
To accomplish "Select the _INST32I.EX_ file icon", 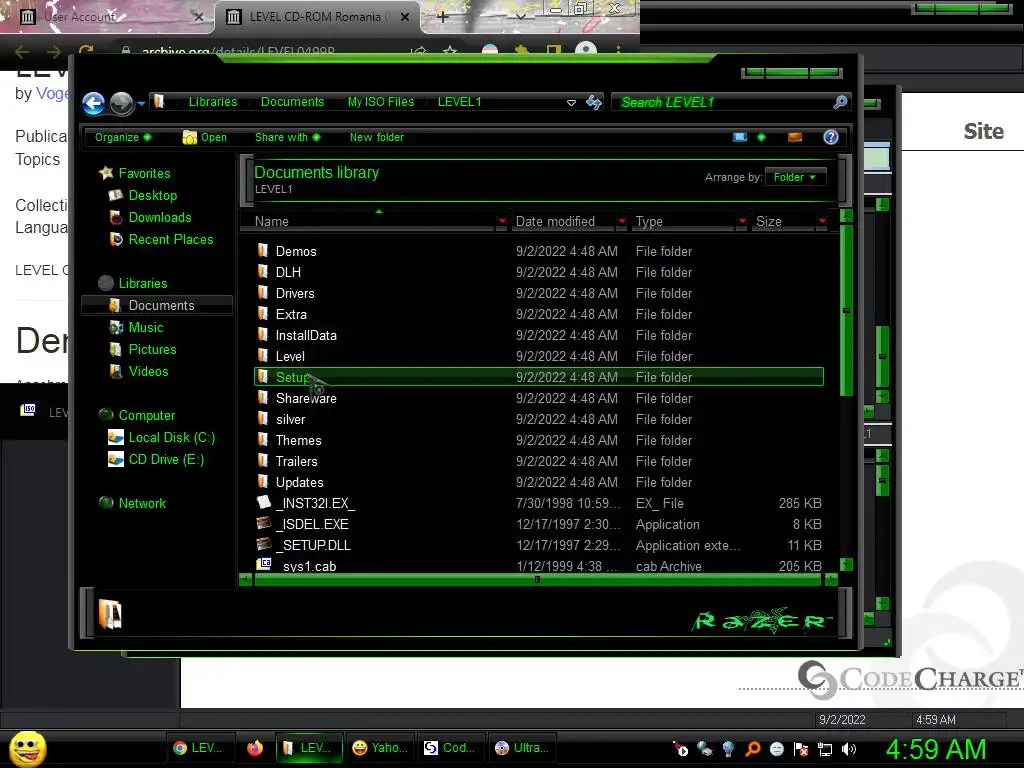I will [264, 502].
